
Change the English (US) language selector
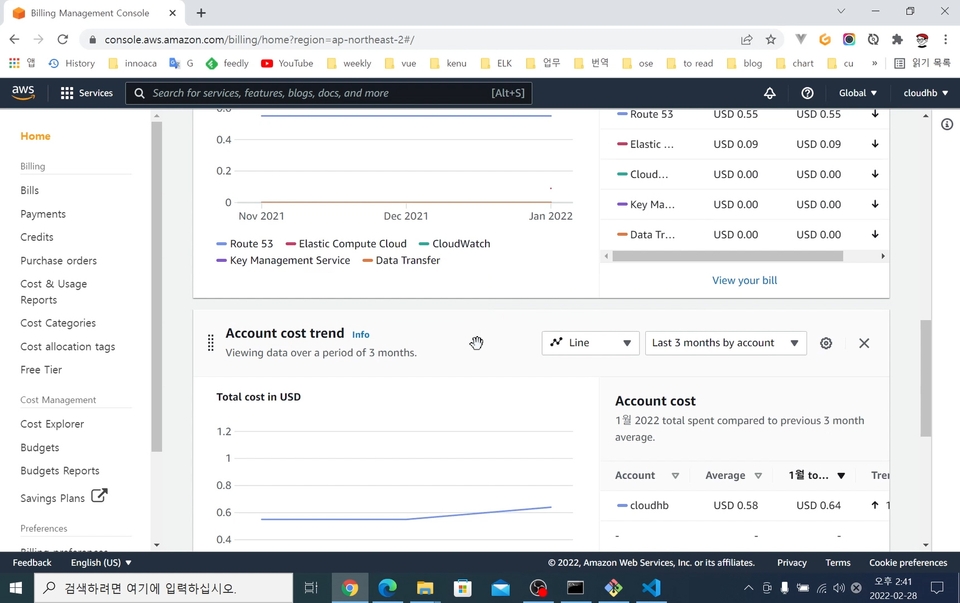(x=101, y=563)
